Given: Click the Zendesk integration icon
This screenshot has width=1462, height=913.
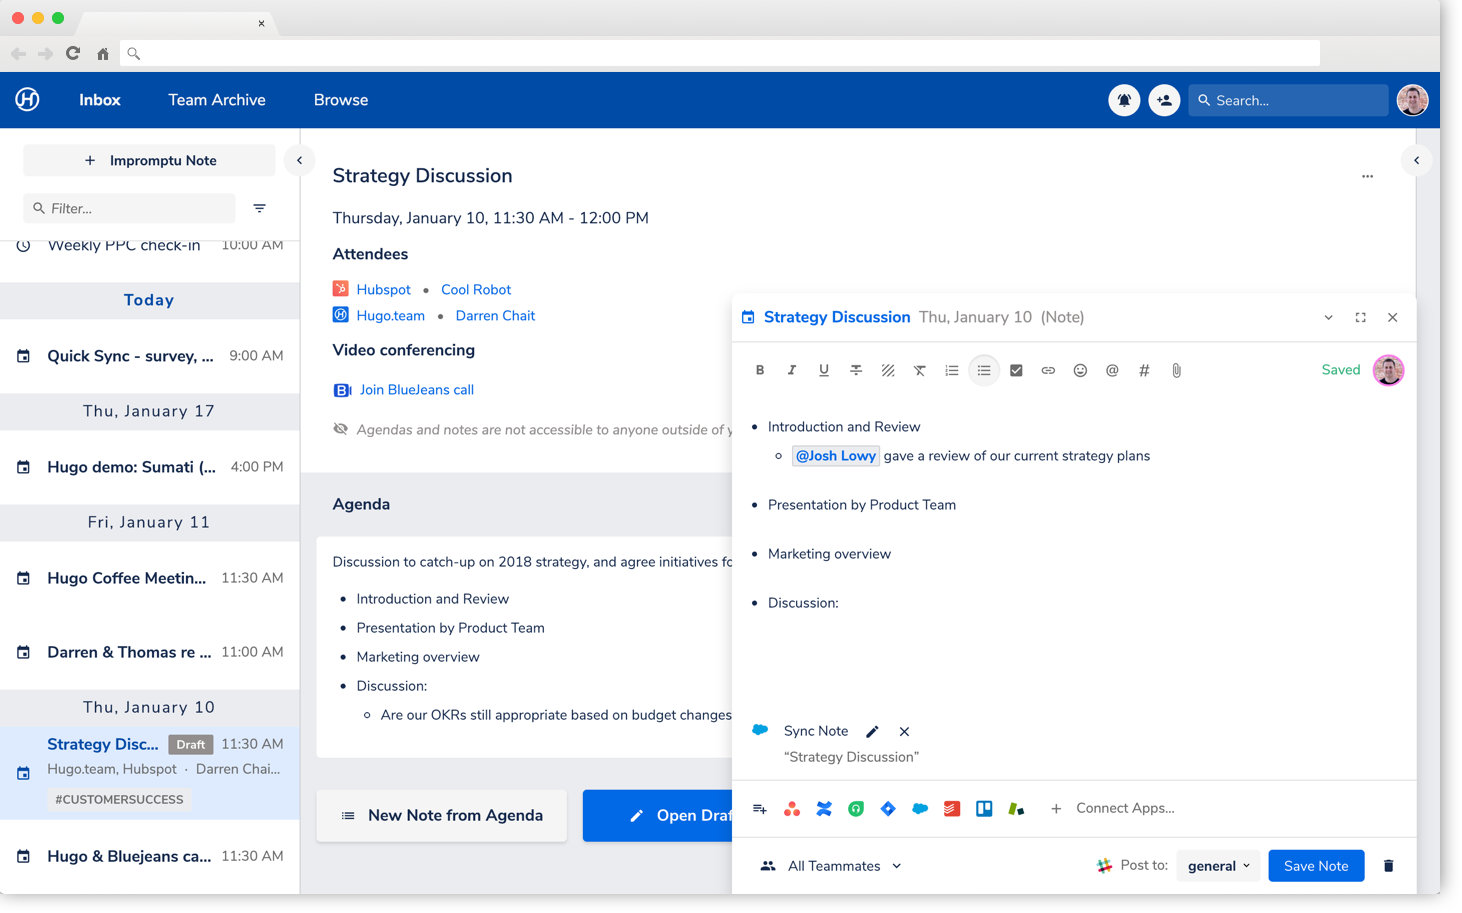Looking at the screenshot, I should tap(1016, 809).
